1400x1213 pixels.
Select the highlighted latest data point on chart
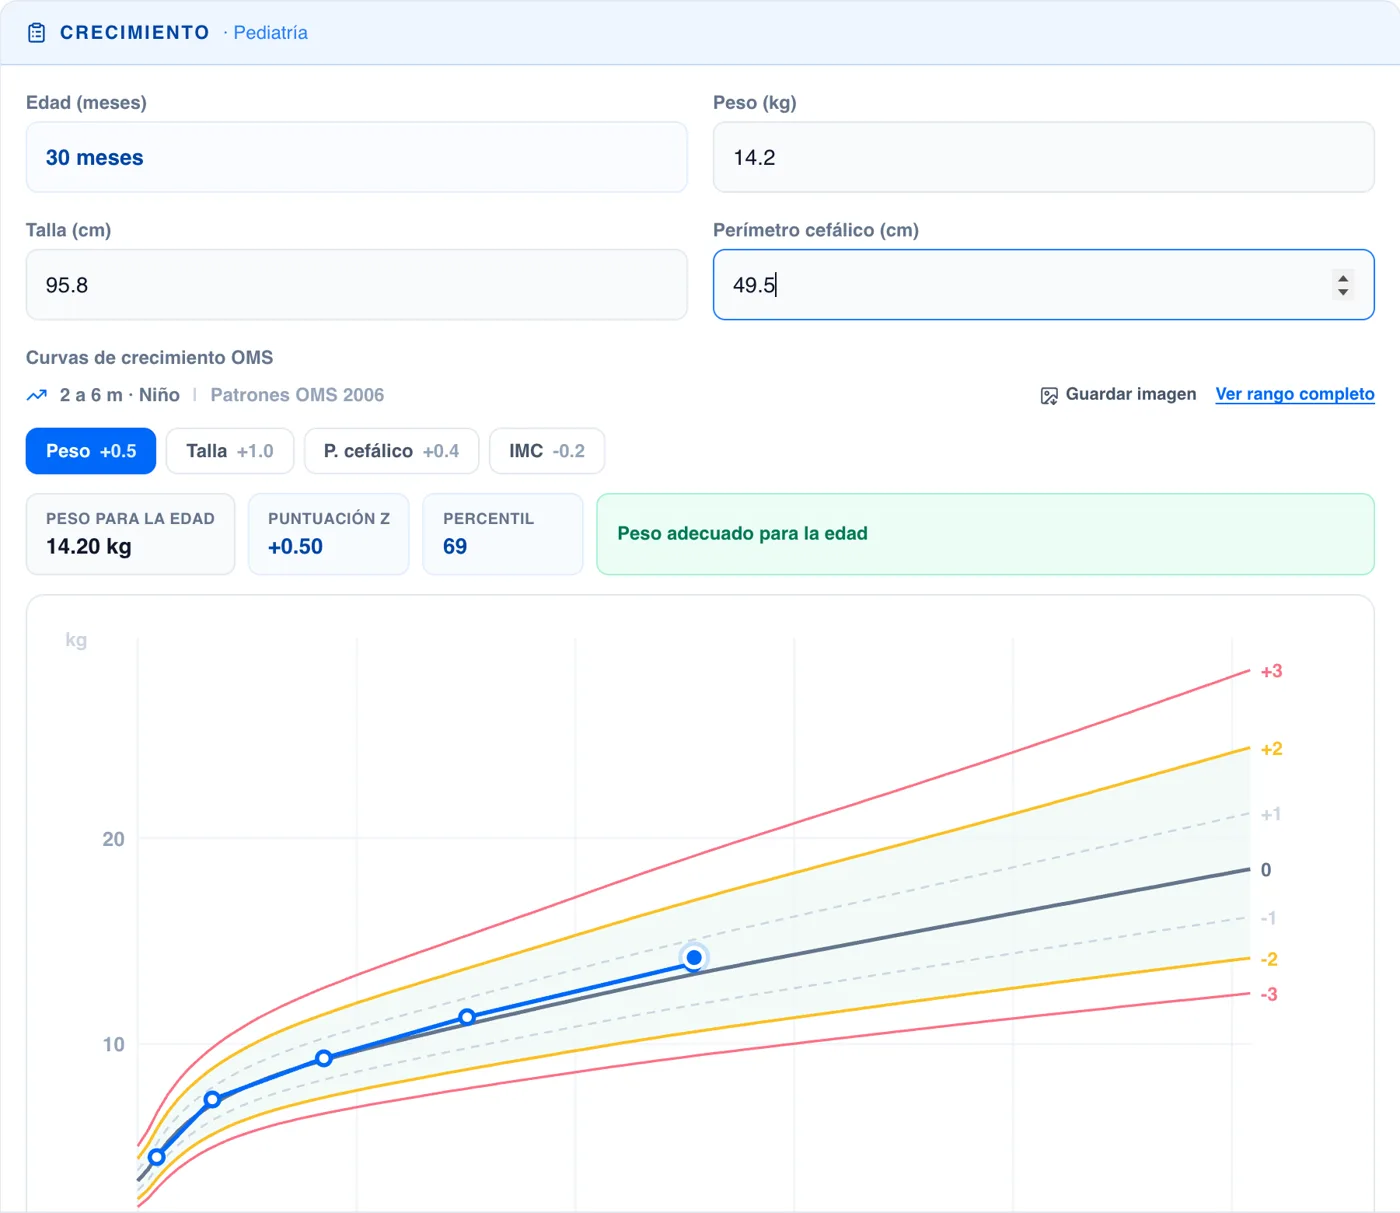point(694,957)
